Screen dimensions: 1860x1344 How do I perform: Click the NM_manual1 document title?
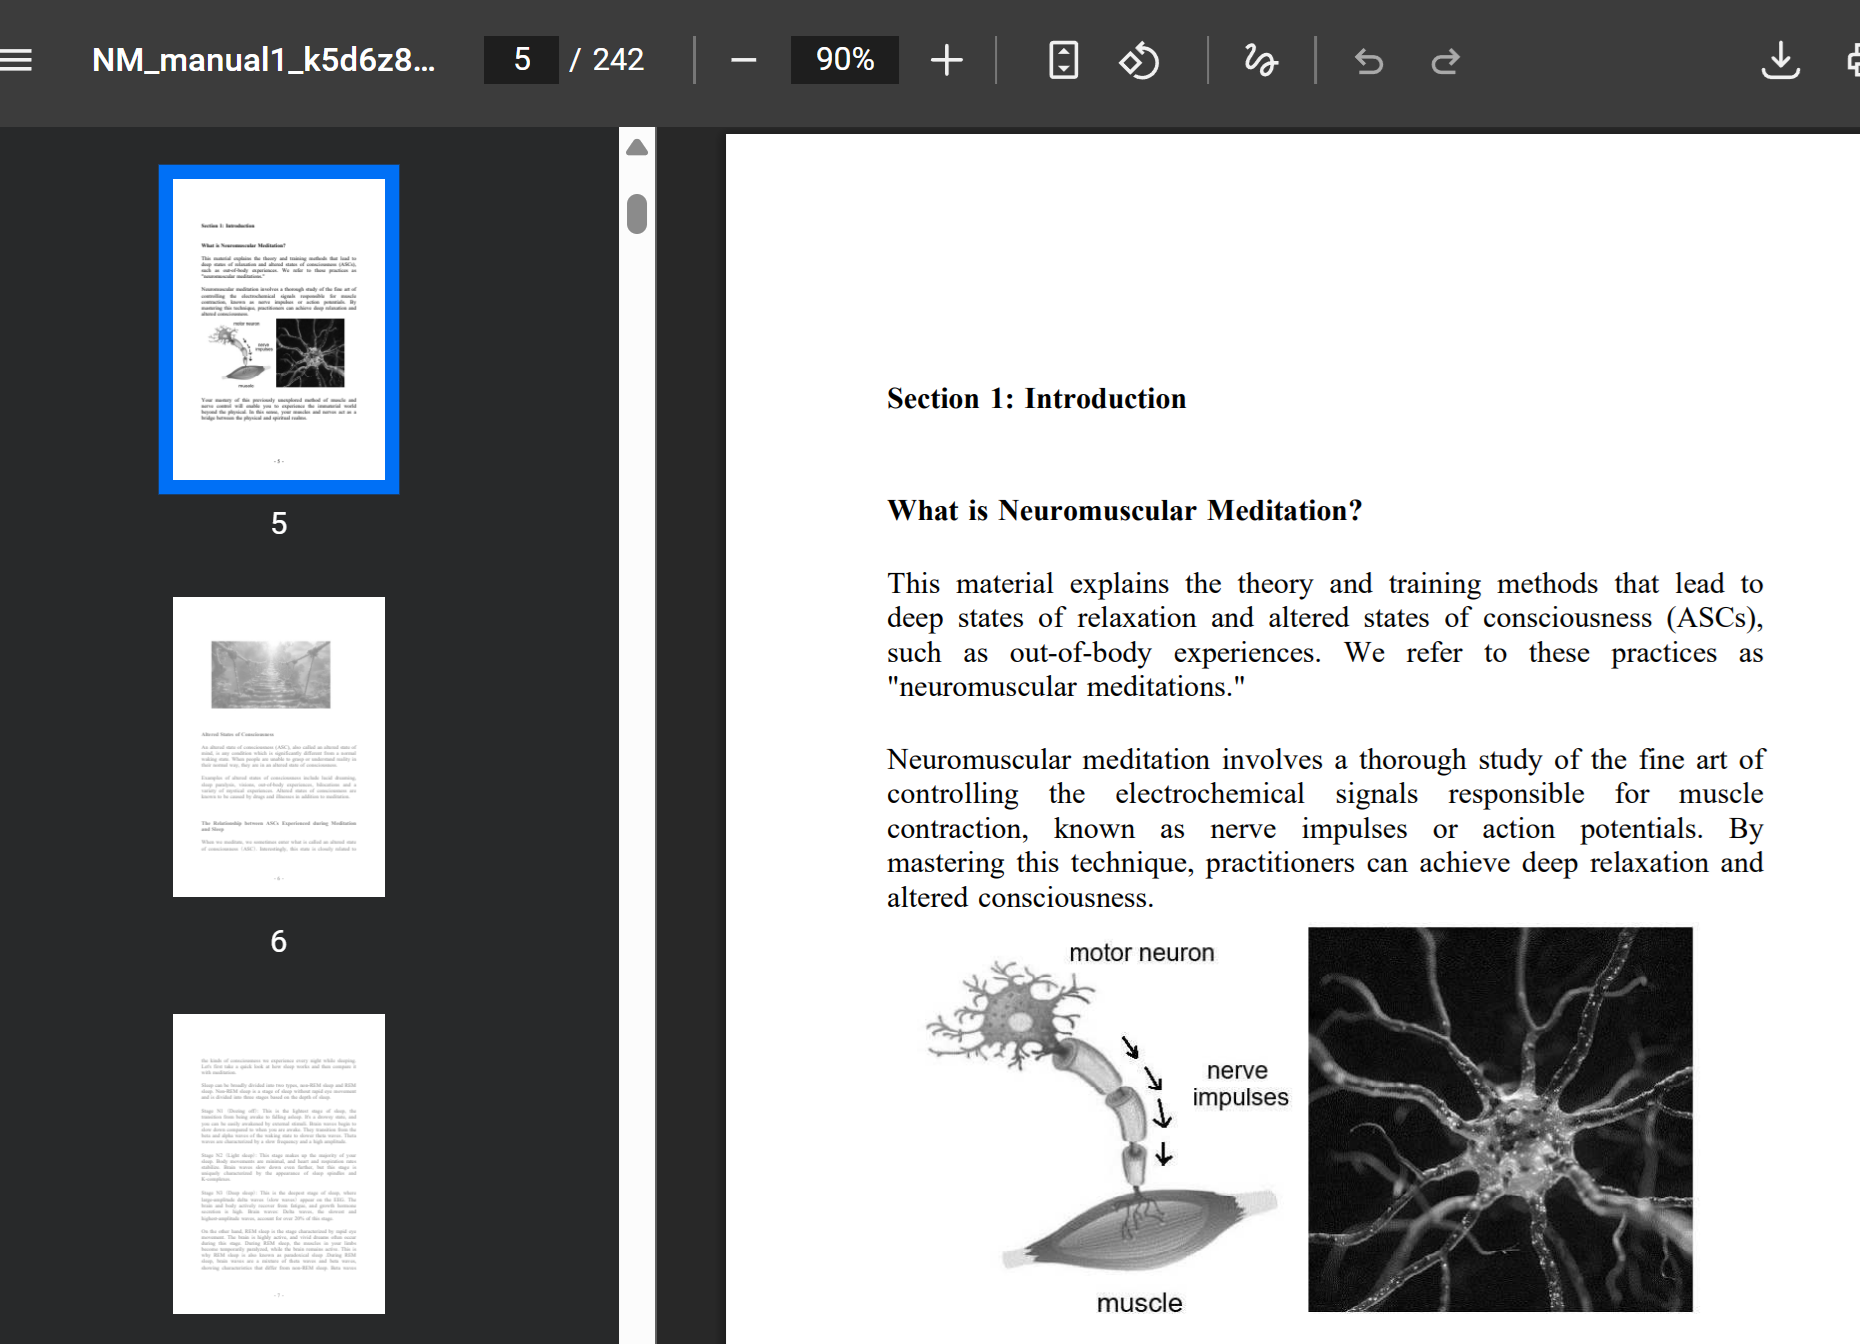pos(263,60)
